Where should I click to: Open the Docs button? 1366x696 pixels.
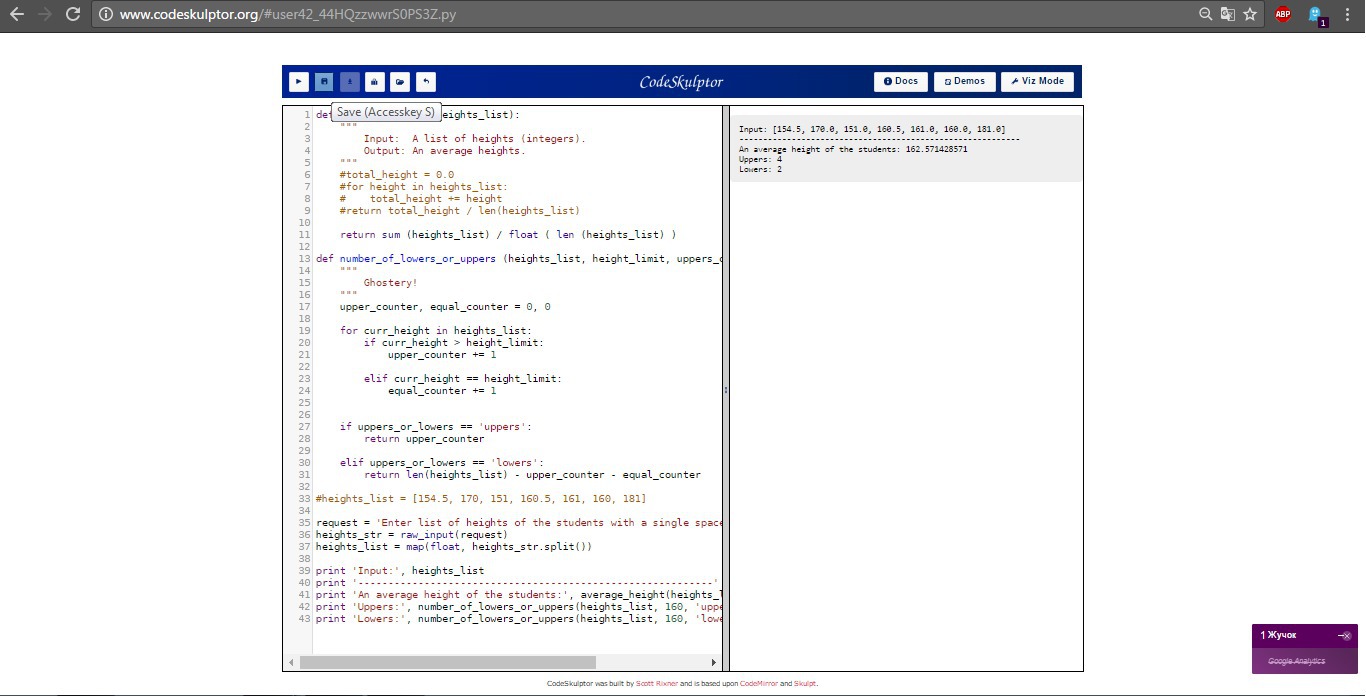(900, 81)
